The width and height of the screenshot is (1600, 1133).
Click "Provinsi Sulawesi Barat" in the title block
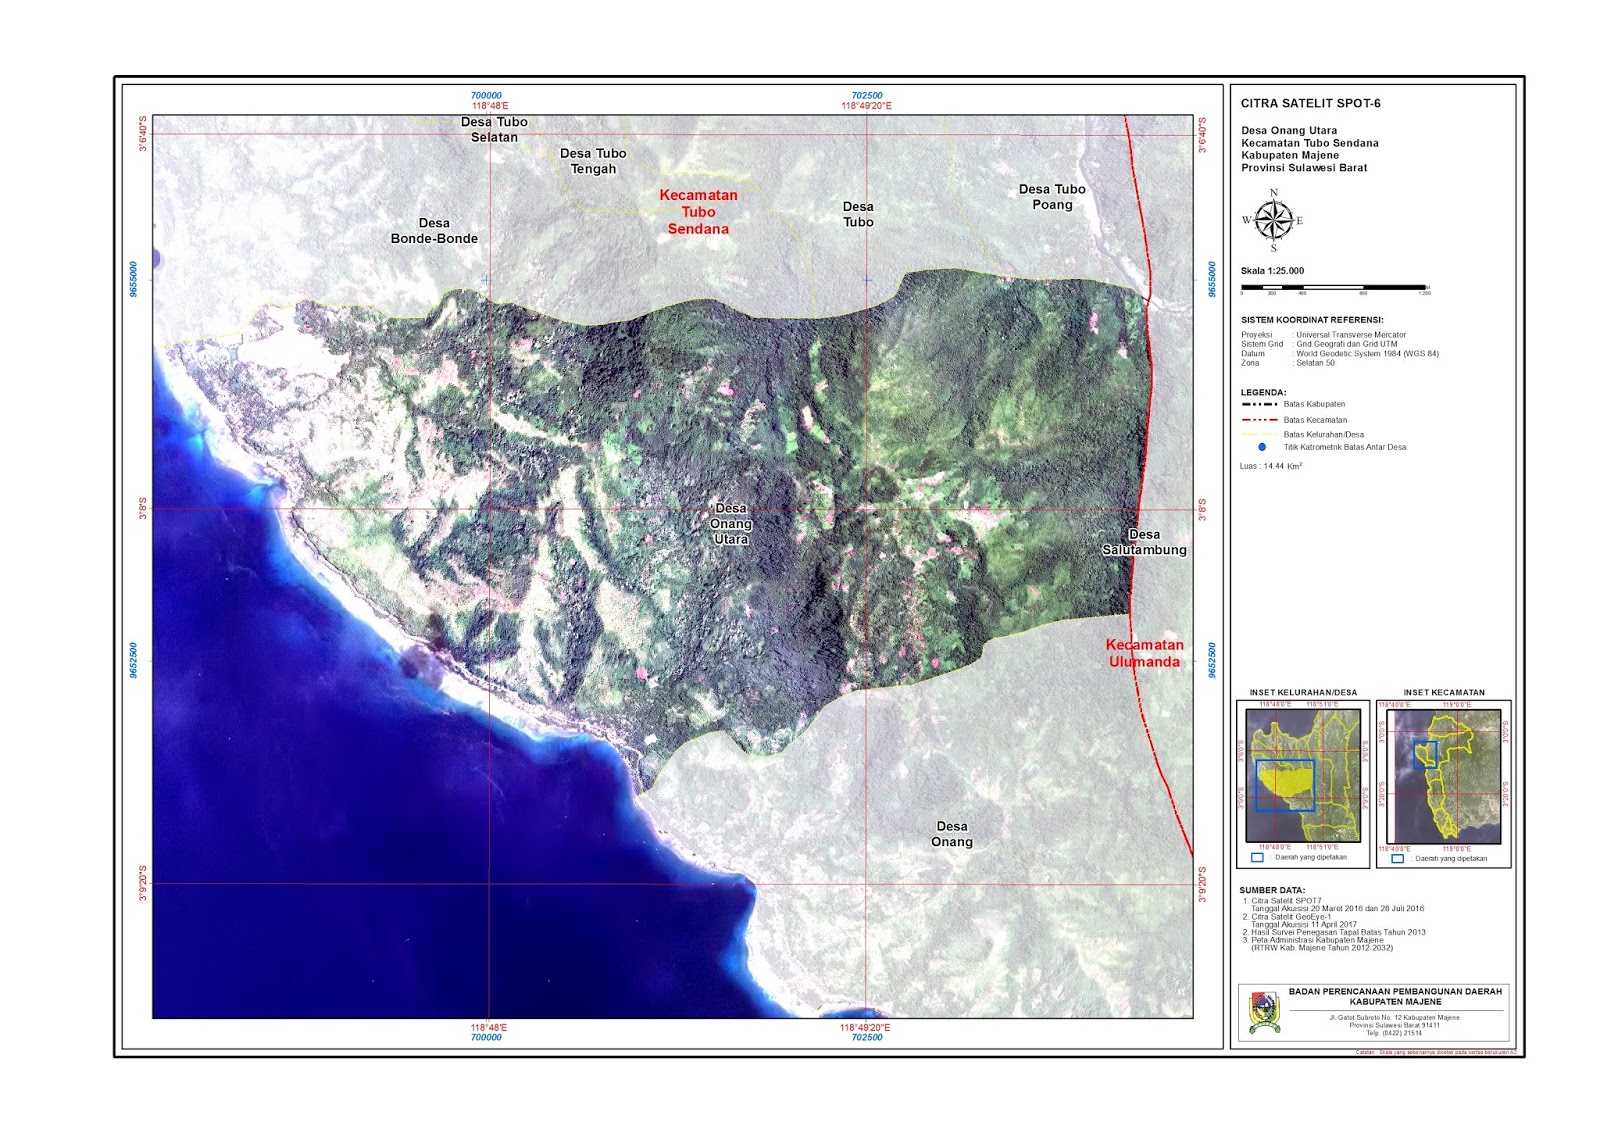point(1304,168)
